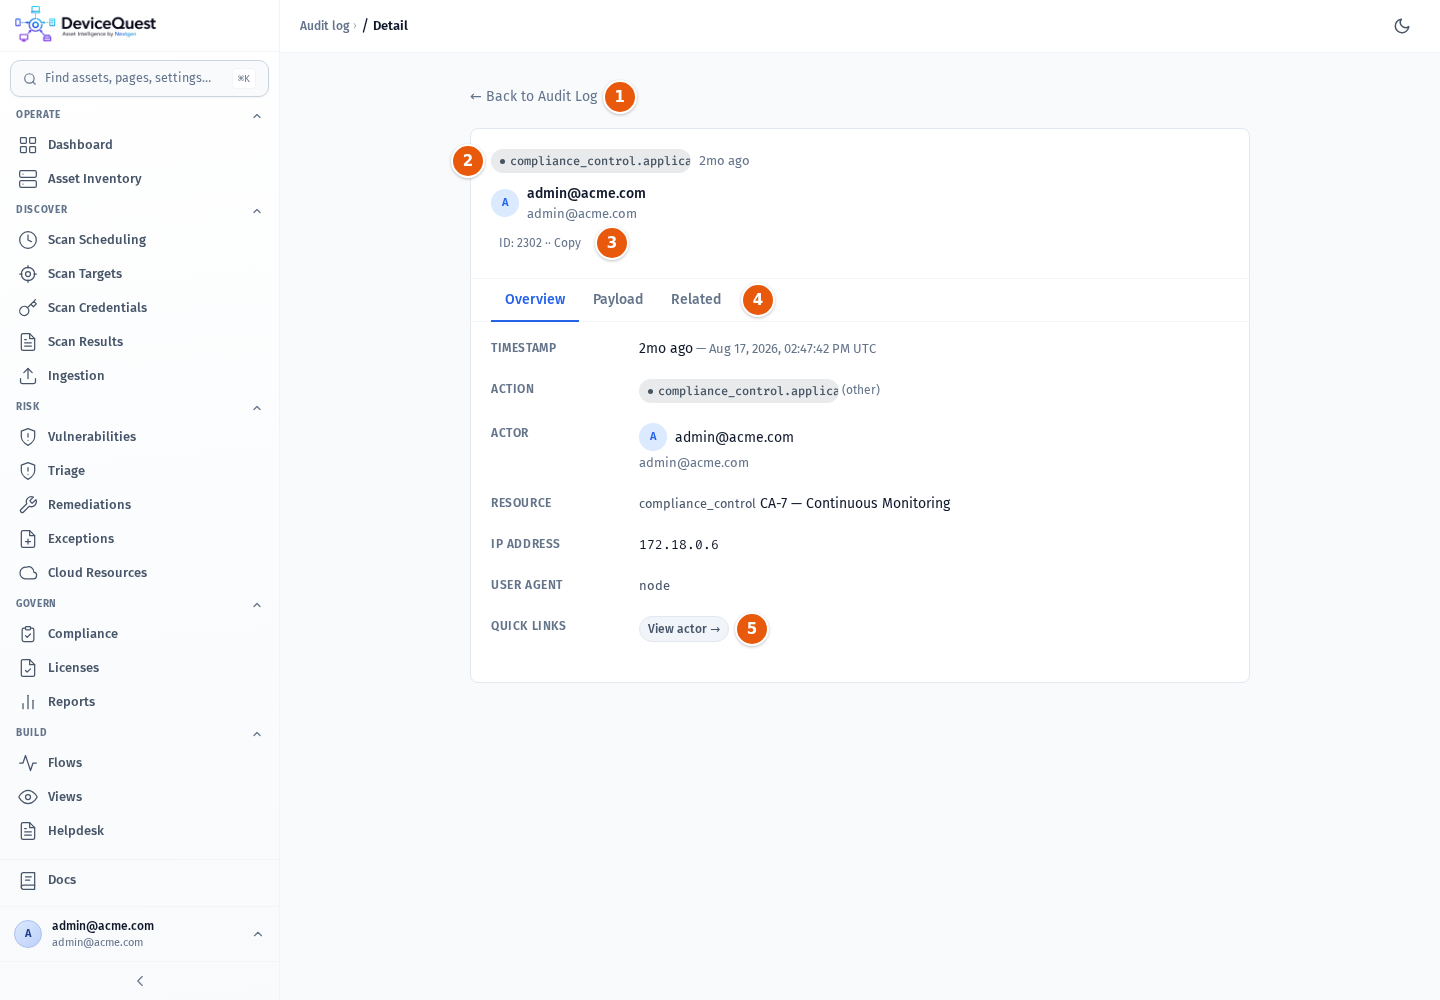
Task: Click the Scan Results document icon
Action: (28, 342)
